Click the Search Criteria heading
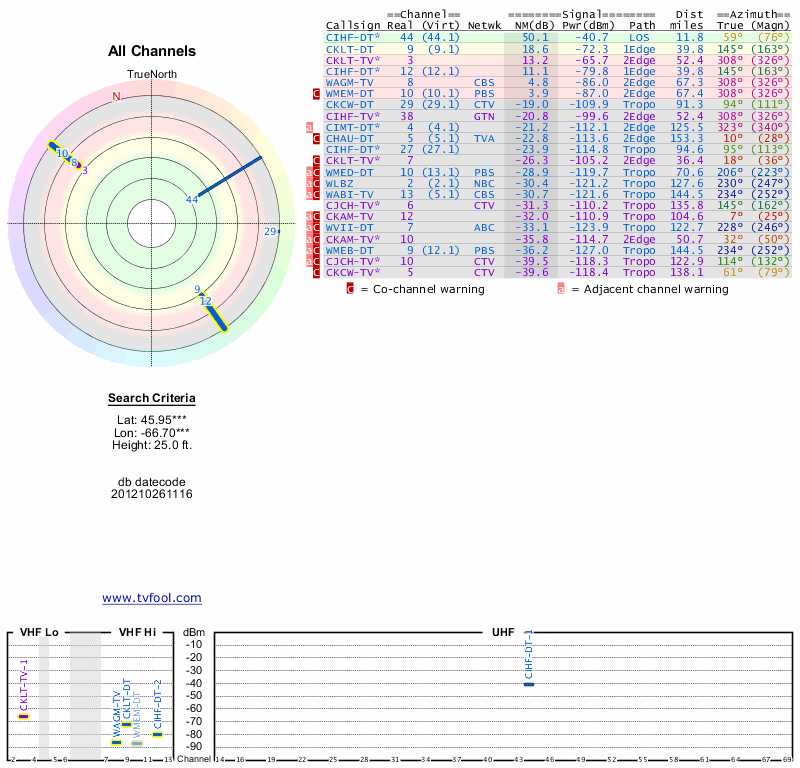Image resolution: width=800 pixels, height=768 pixels. (152, 399)
